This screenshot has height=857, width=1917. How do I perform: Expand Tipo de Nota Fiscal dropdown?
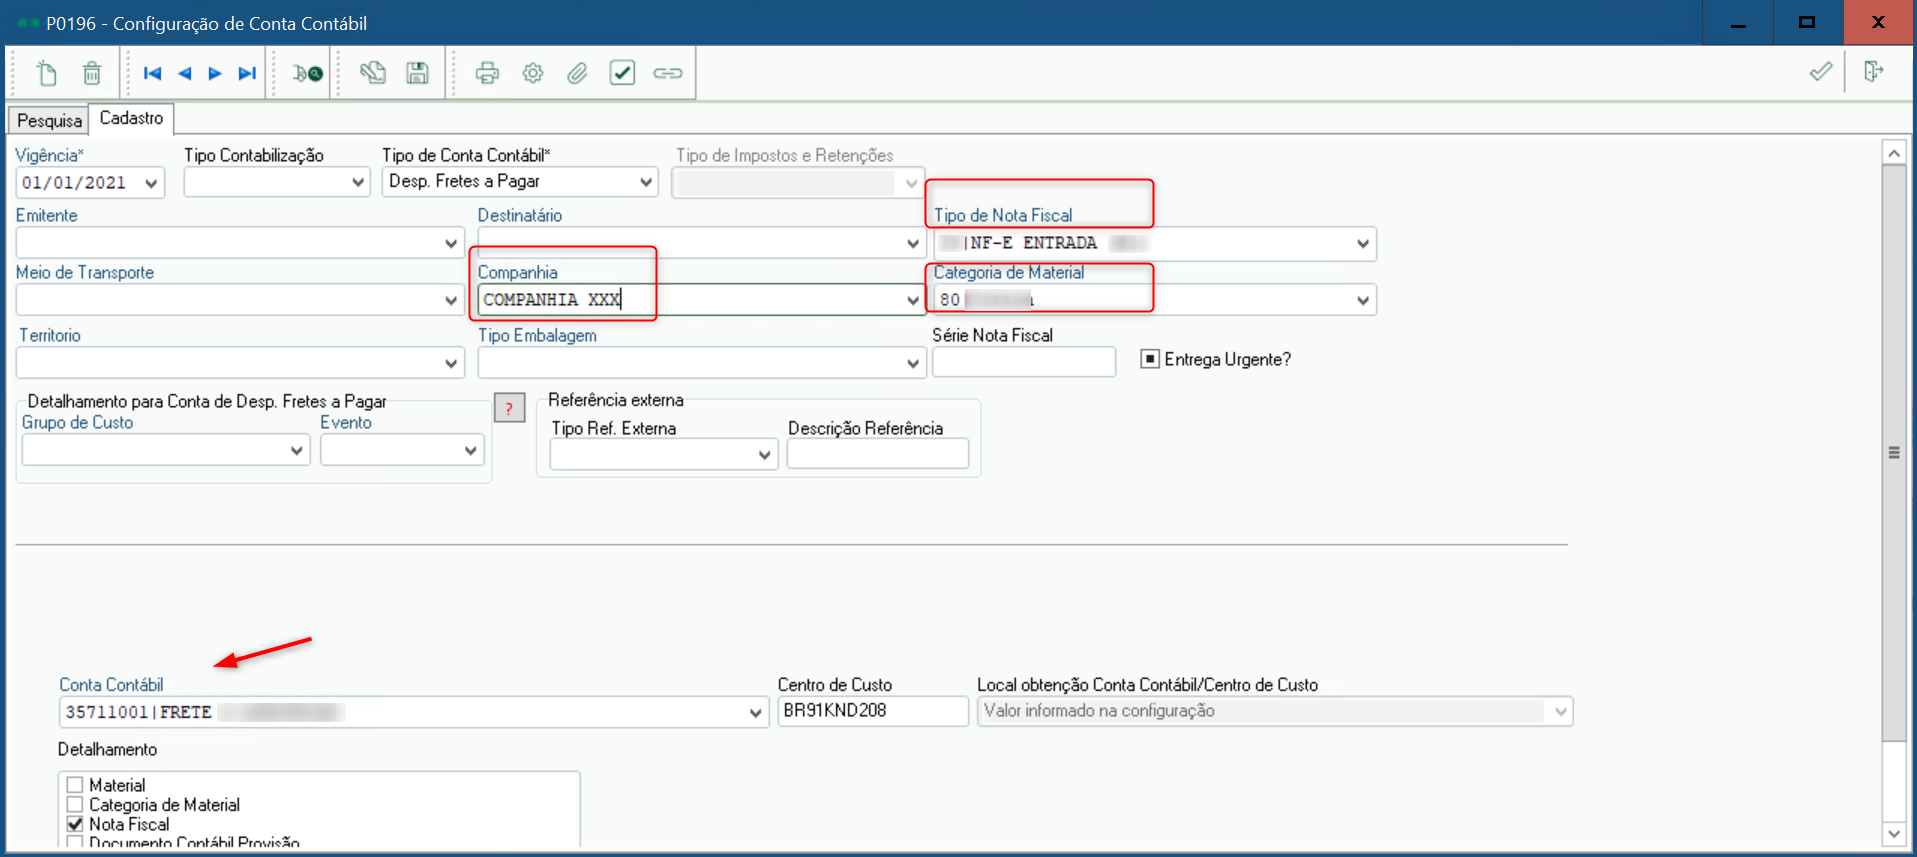pyautogui.click(x=1362, y=243)
